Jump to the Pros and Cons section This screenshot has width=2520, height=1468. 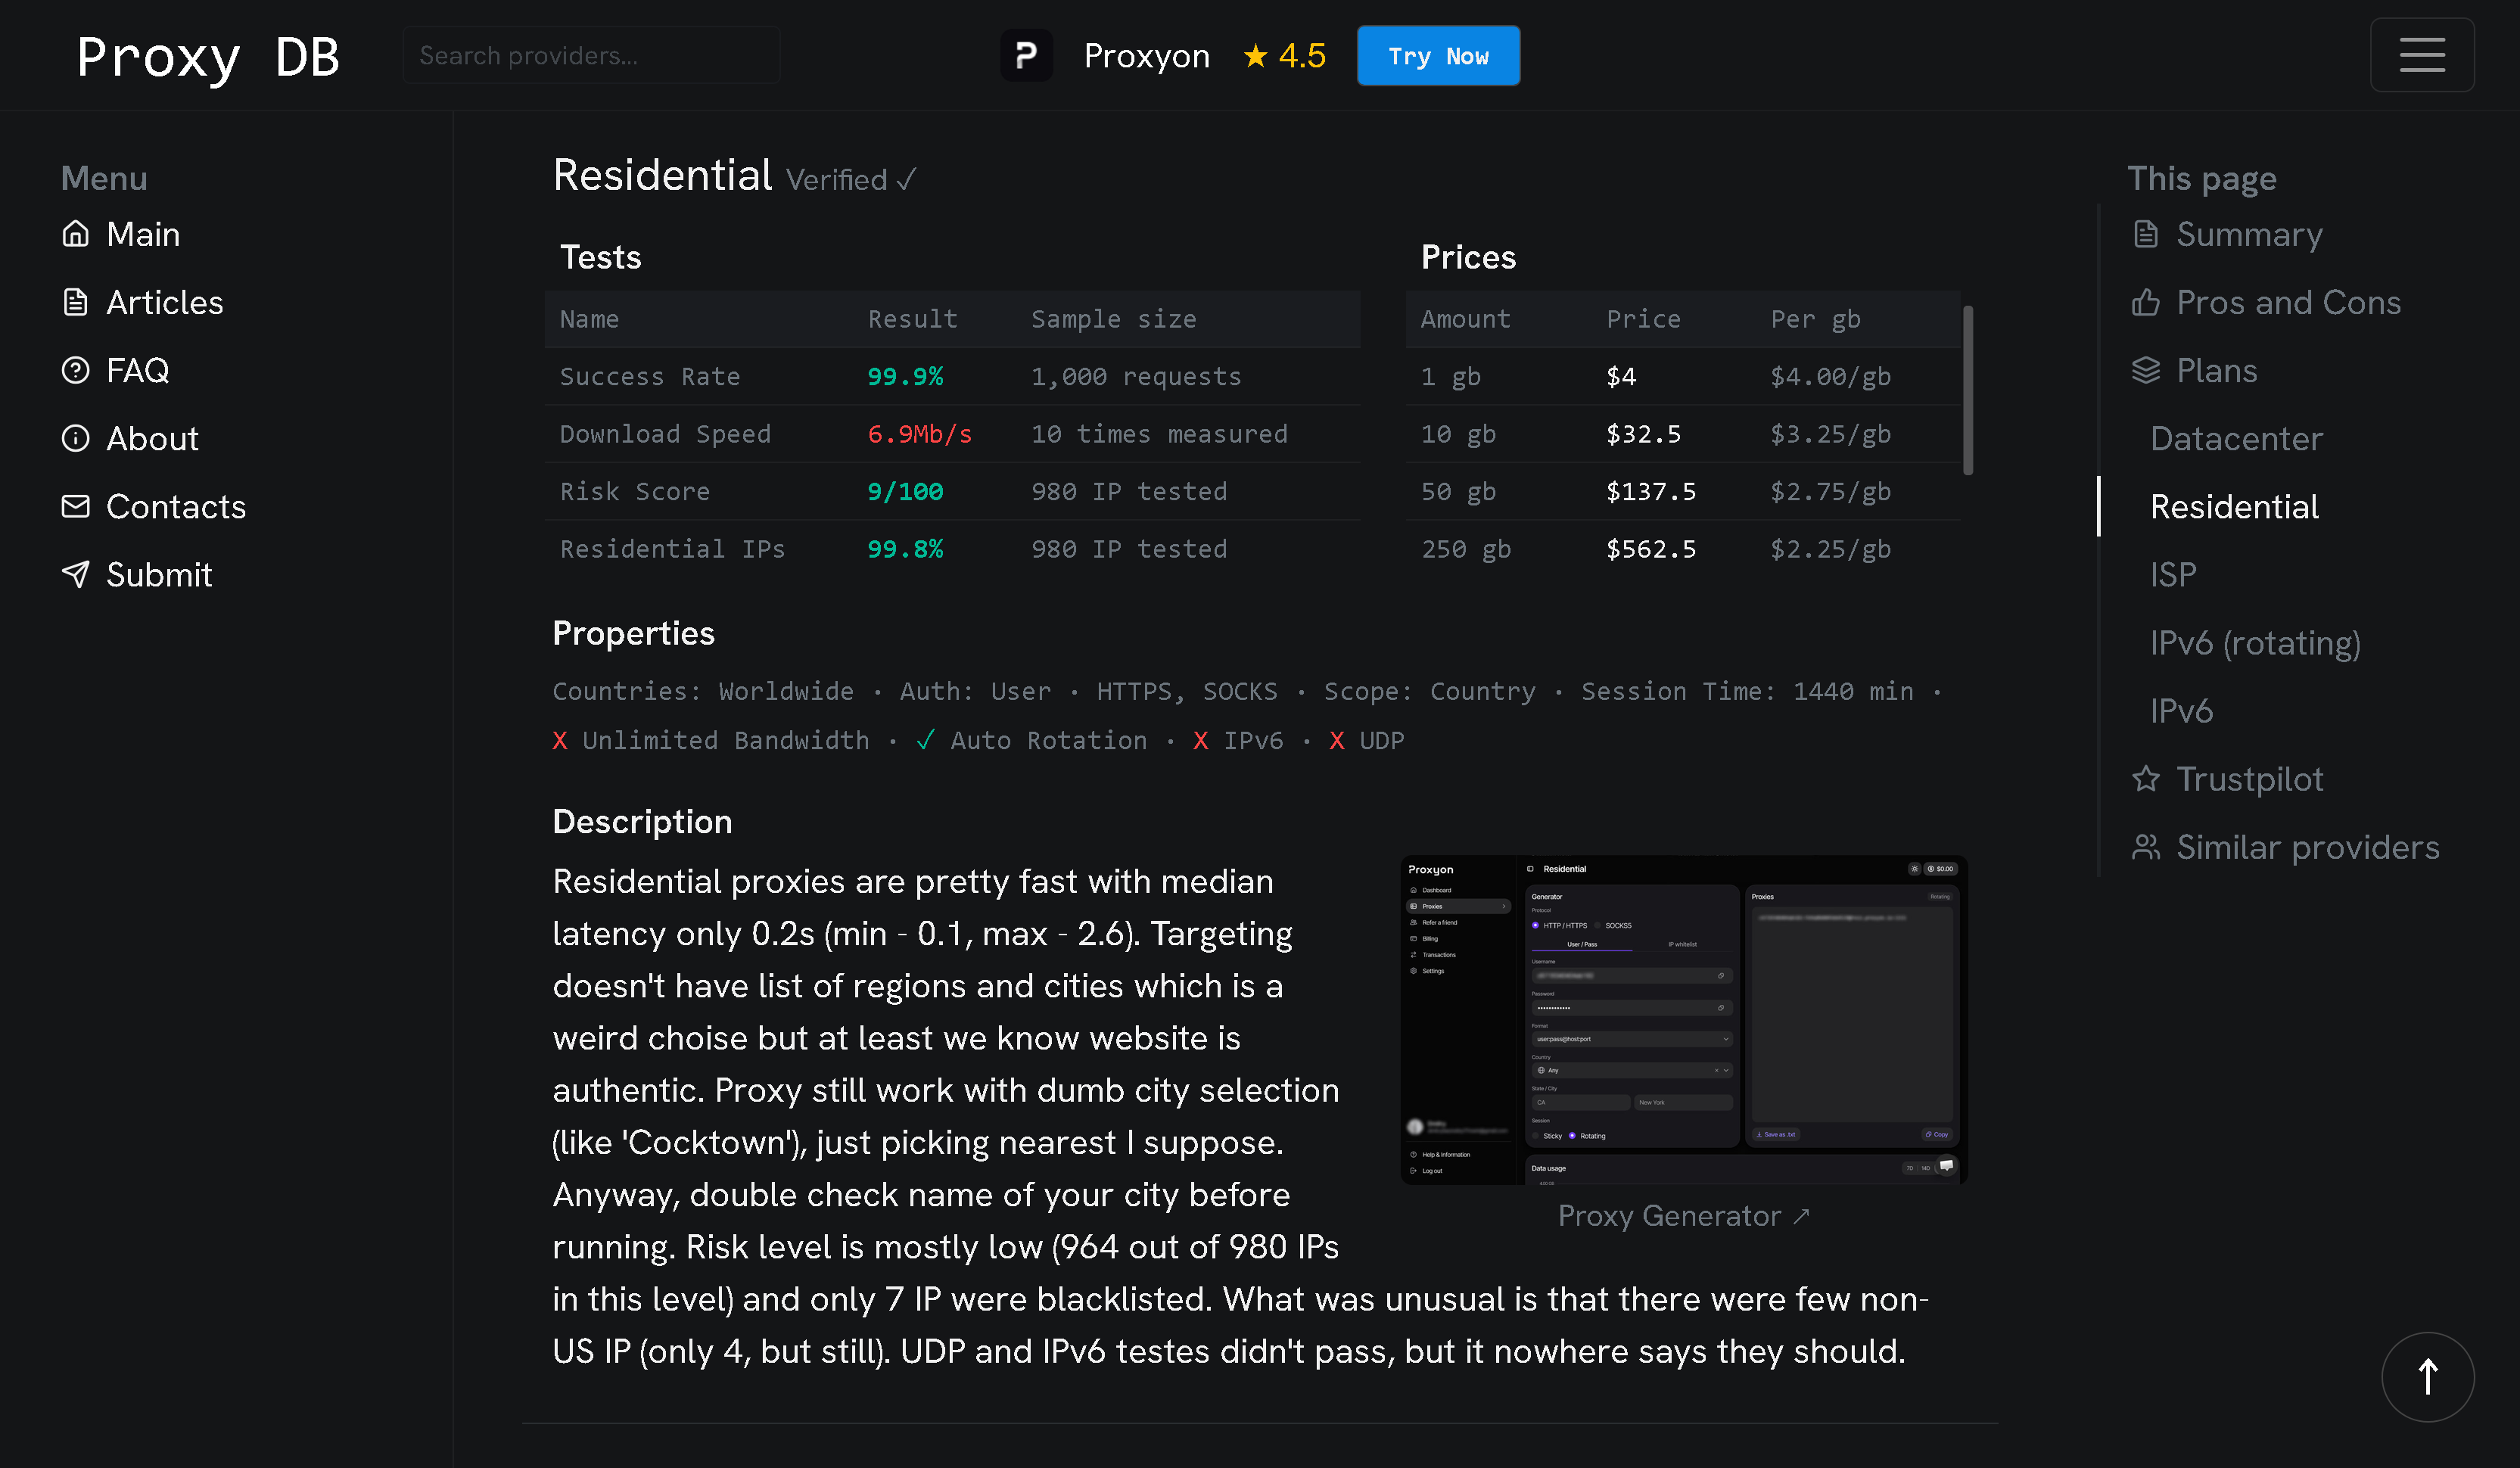[x=2288, y=302]
